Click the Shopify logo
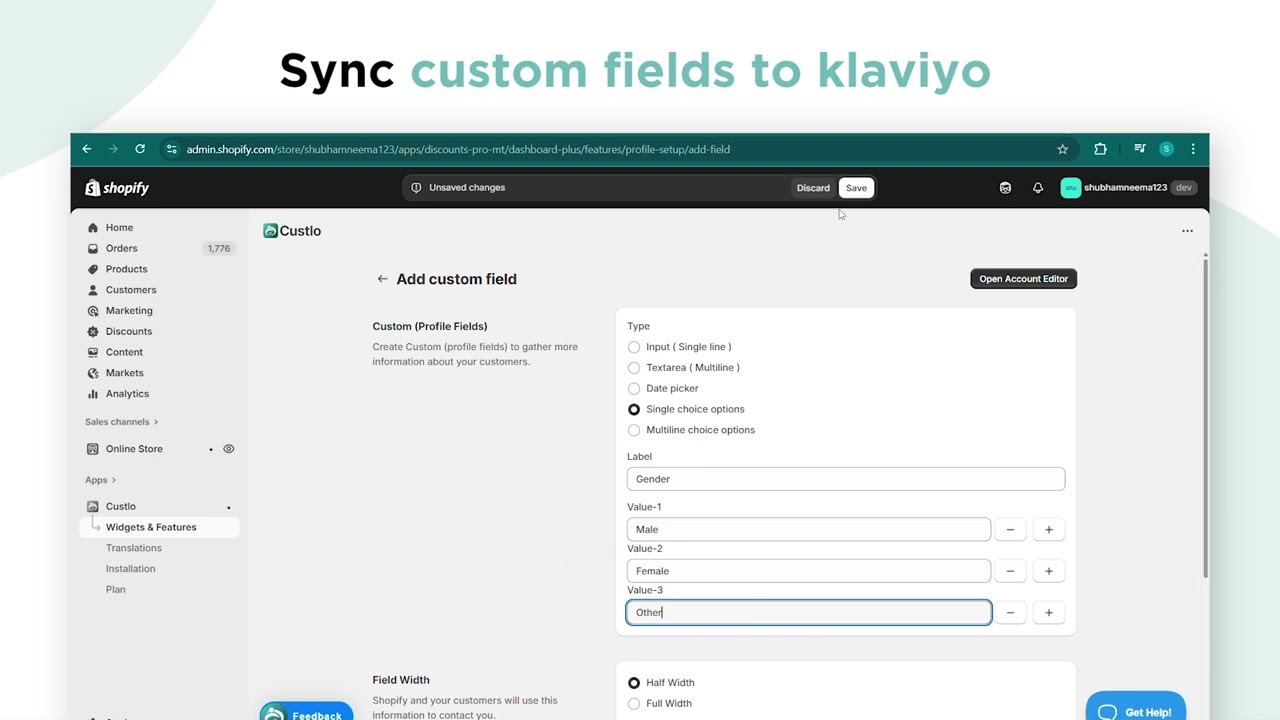Viewport: 1280px width, 720px height. [x=117, y=188]
